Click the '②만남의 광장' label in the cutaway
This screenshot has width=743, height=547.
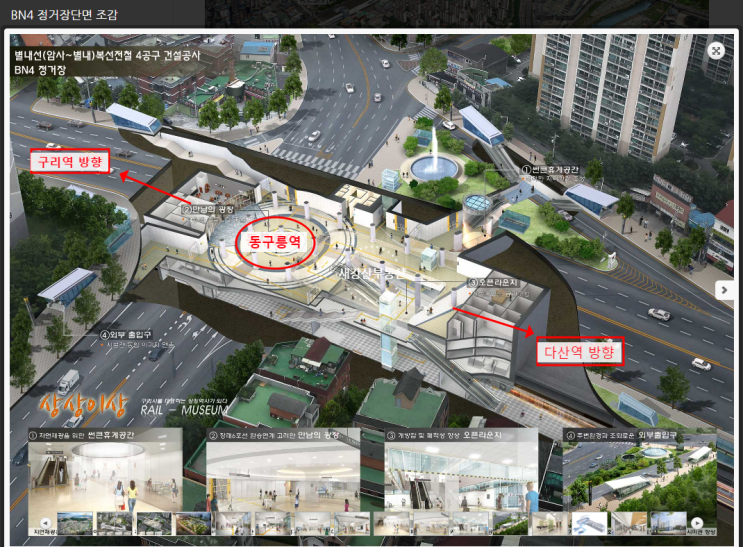(208, 209)
